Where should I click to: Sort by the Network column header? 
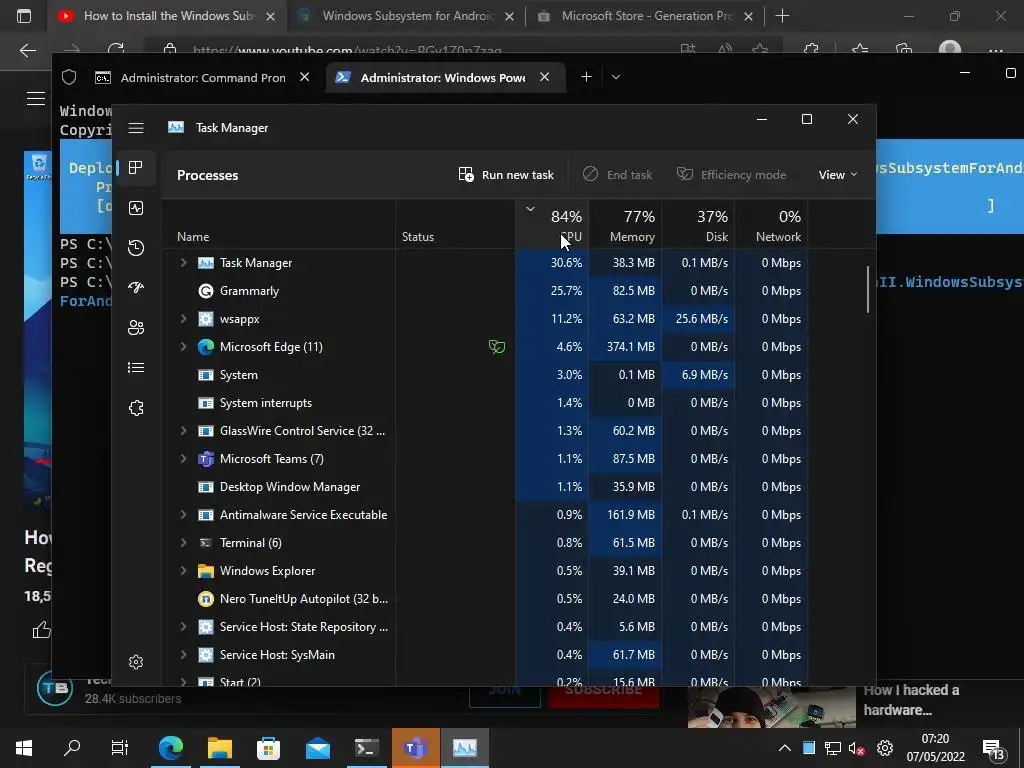772,225
